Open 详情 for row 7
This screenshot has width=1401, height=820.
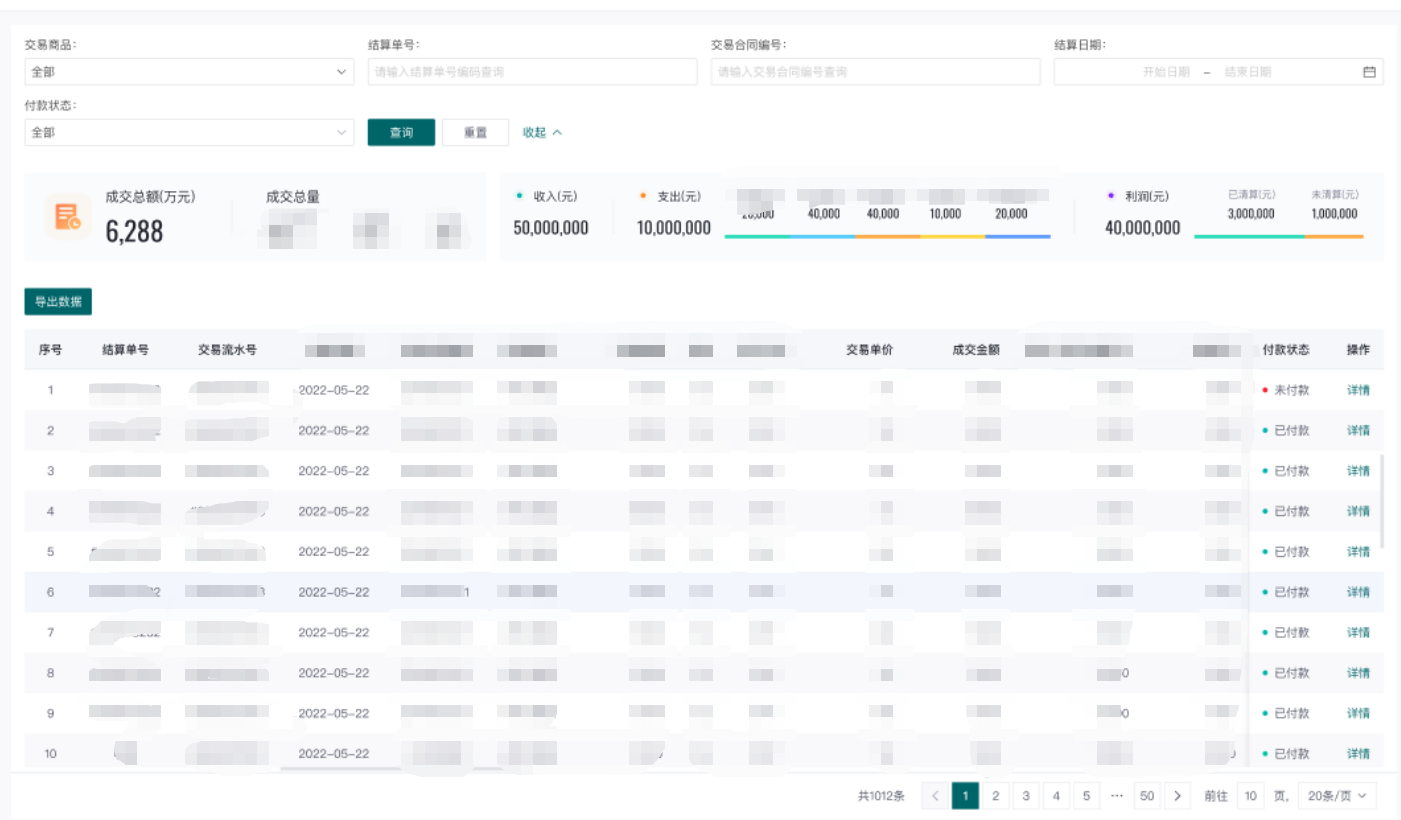point(1358,632)
